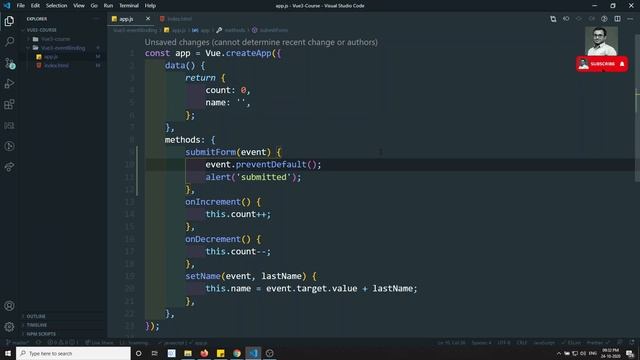The image size is (640, 360).
Task: Click the Open Changes icon in the editor toolbar
Action: (553, 19)
